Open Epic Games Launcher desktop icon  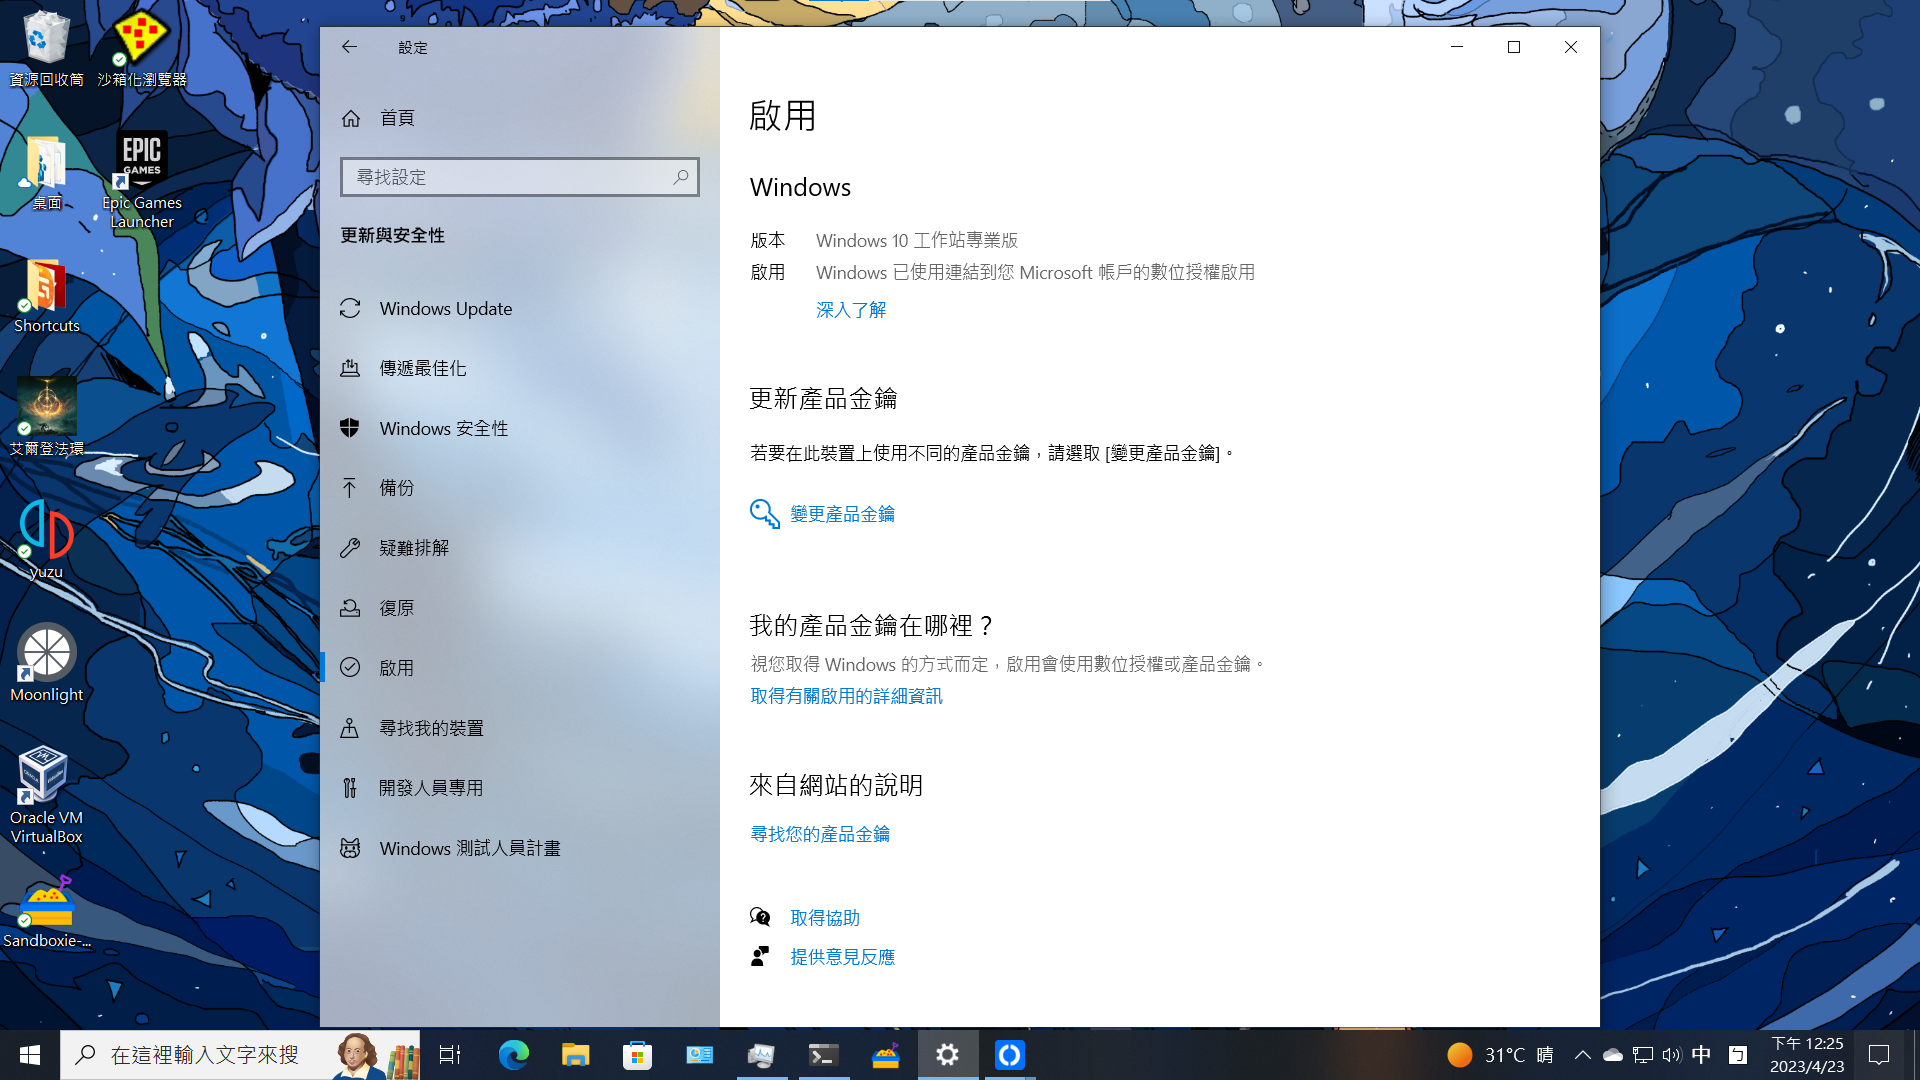(141, 180)
